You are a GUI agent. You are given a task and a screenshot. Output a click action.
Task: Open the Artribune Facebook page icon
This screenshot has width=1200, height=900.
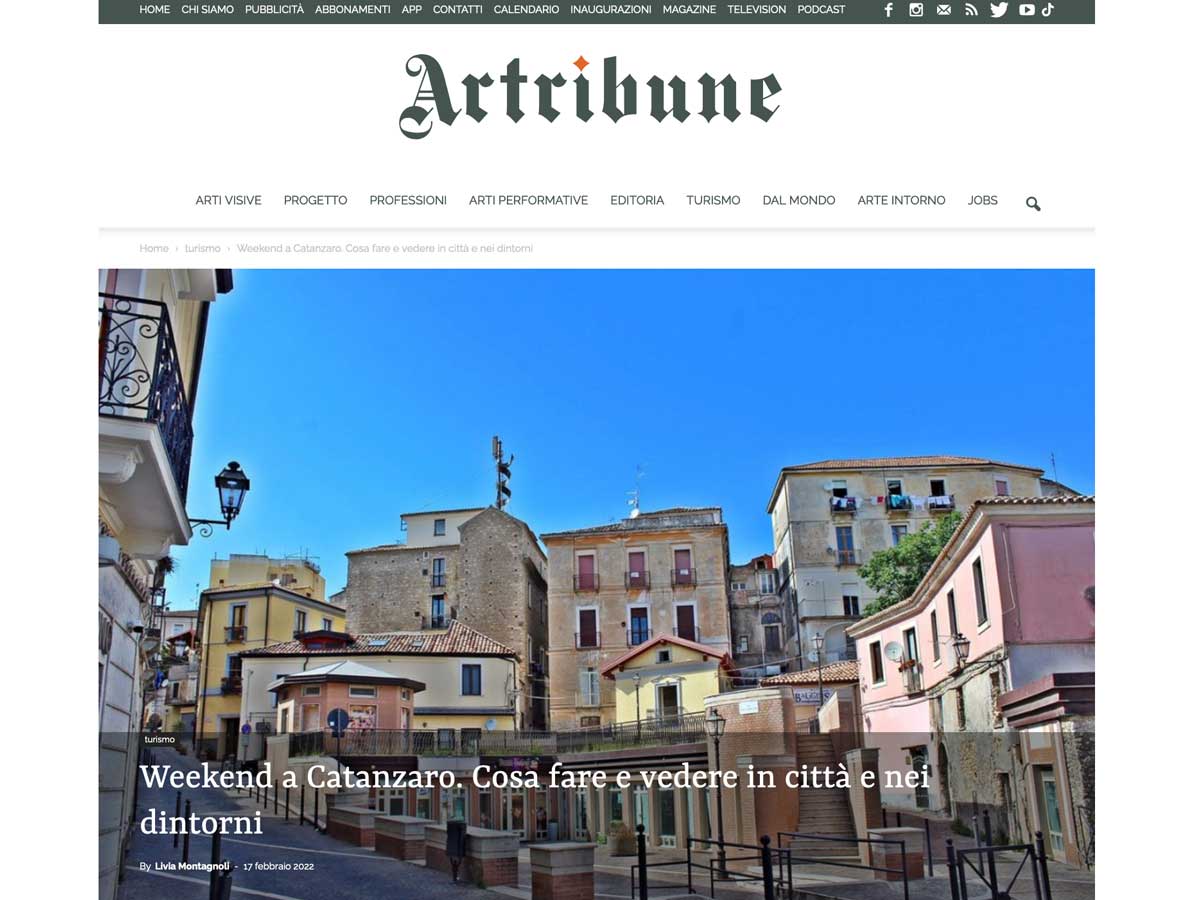(888, 10)
